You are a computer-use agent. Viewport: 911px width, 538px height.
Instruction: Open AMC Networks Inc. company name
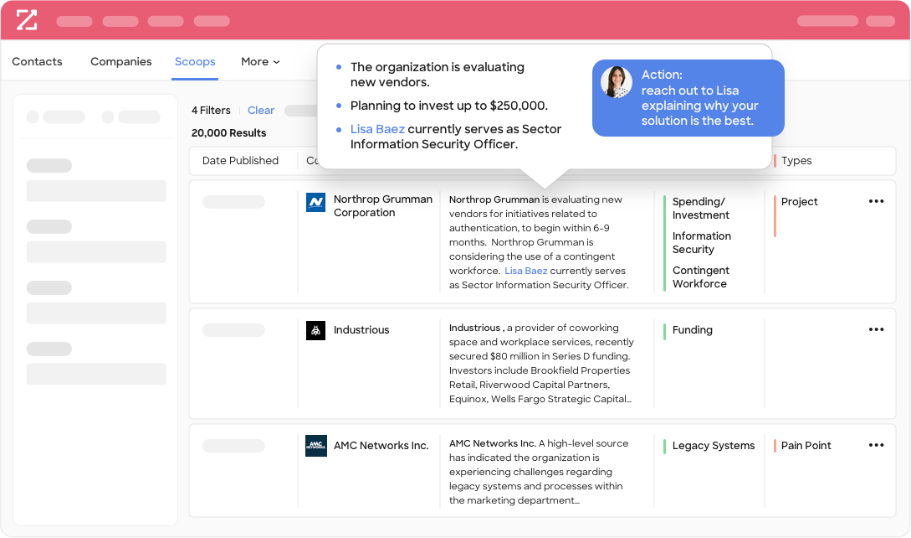point(381,446)
